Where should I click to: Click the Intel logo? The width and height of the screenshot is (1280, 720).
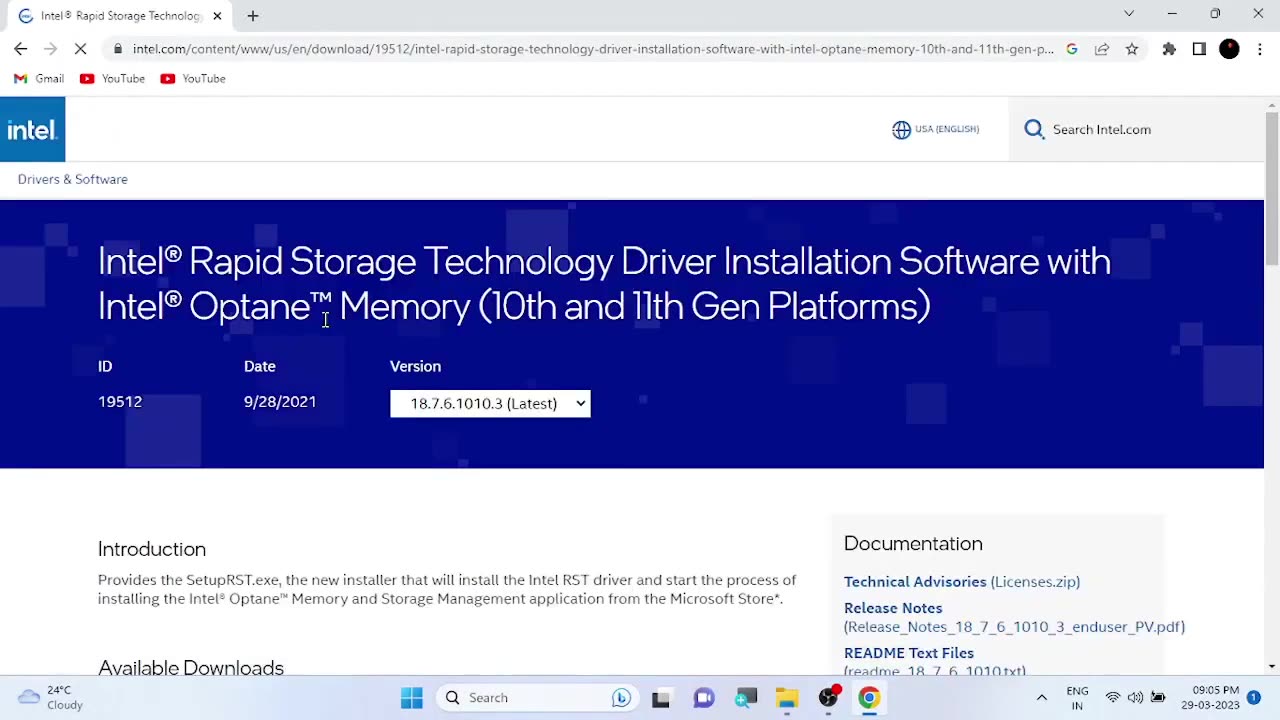tap(32, 129)
